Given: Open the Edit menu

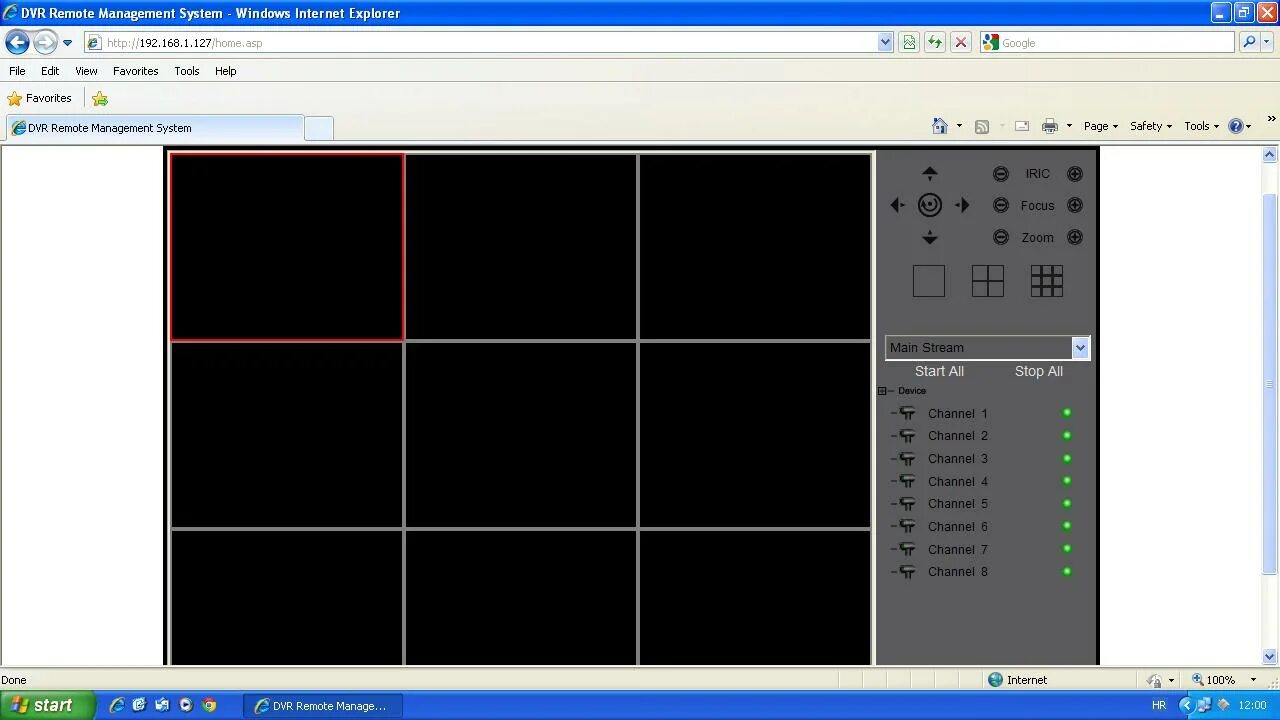Looking at the screenshot, I should (50, 71).
